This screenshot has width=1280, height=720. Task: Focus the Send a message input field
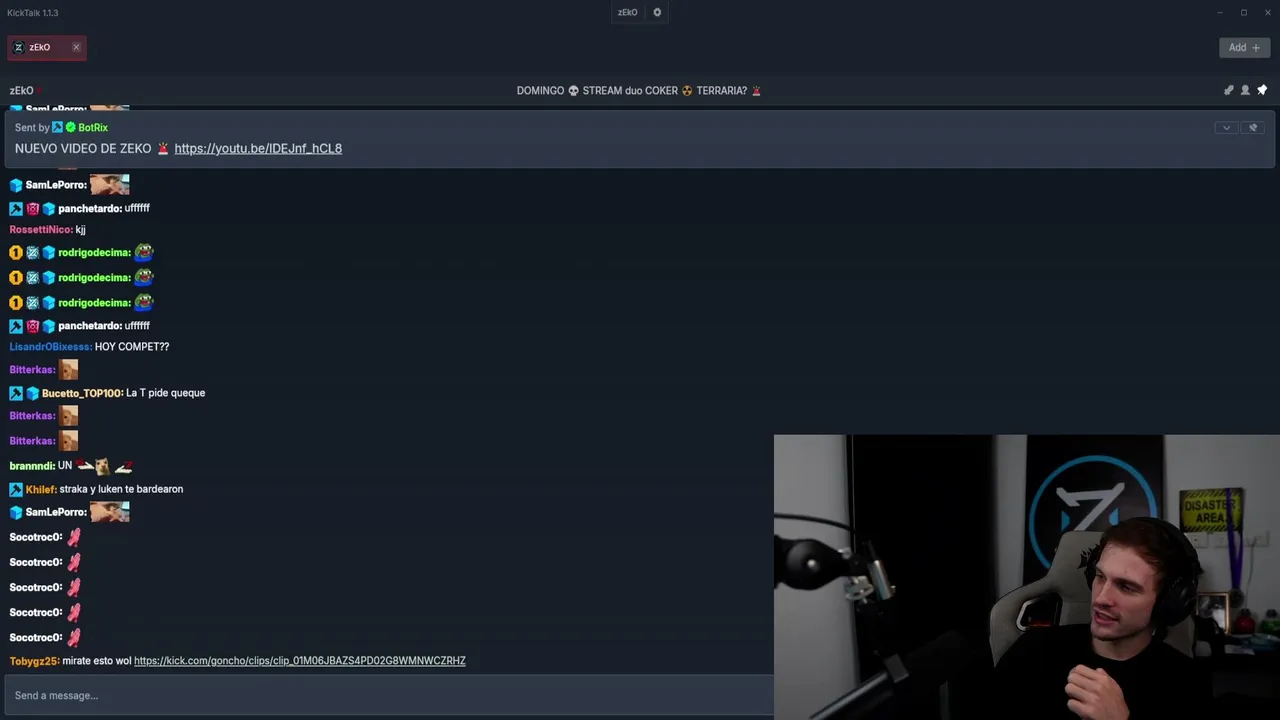pyautogui.click(x=388, y=695)
